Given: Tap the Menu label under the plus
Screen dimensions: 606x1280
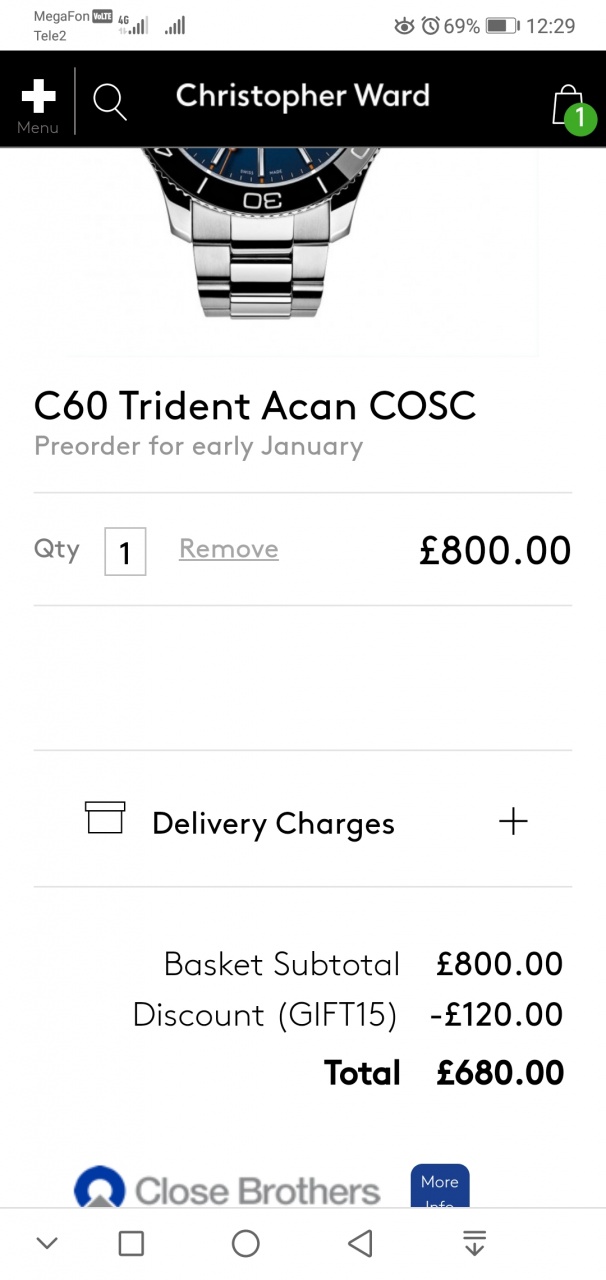Looking at the screenshot, I should pos(38,128).
